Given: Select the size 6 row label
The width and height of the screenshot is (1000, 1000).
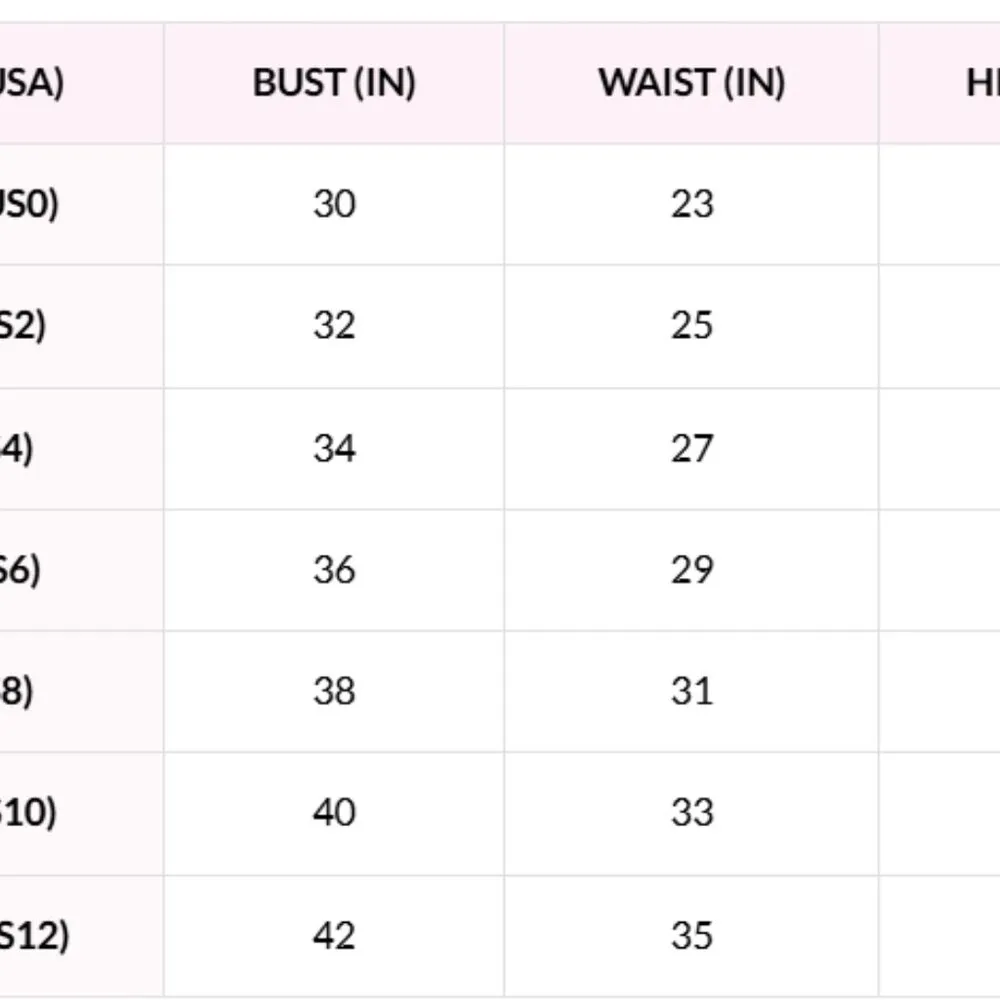Looking at the screenshot, I should [20, 570].
